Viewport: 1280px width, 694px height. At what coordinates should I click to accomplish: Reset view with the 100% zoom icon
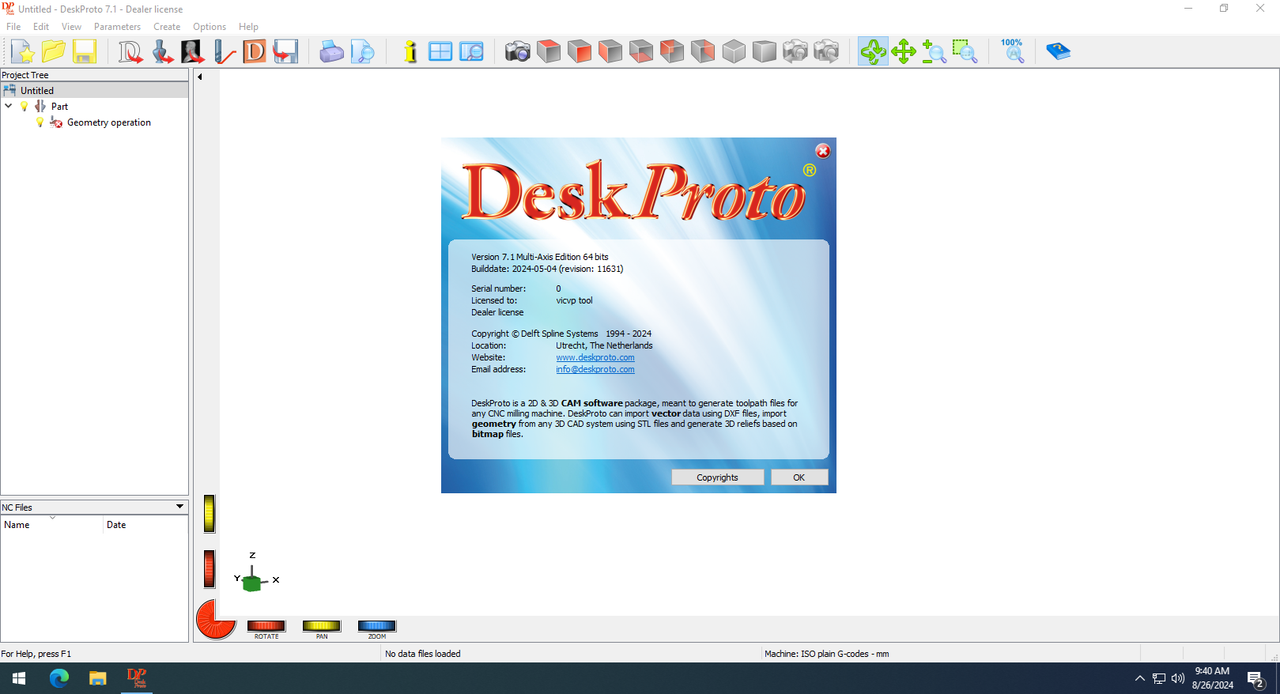click(x=1012, y=51)
